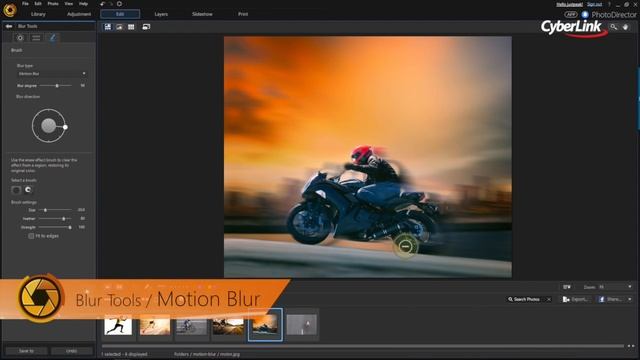Adjust the brush Strength slider

[x=56, y=227]
